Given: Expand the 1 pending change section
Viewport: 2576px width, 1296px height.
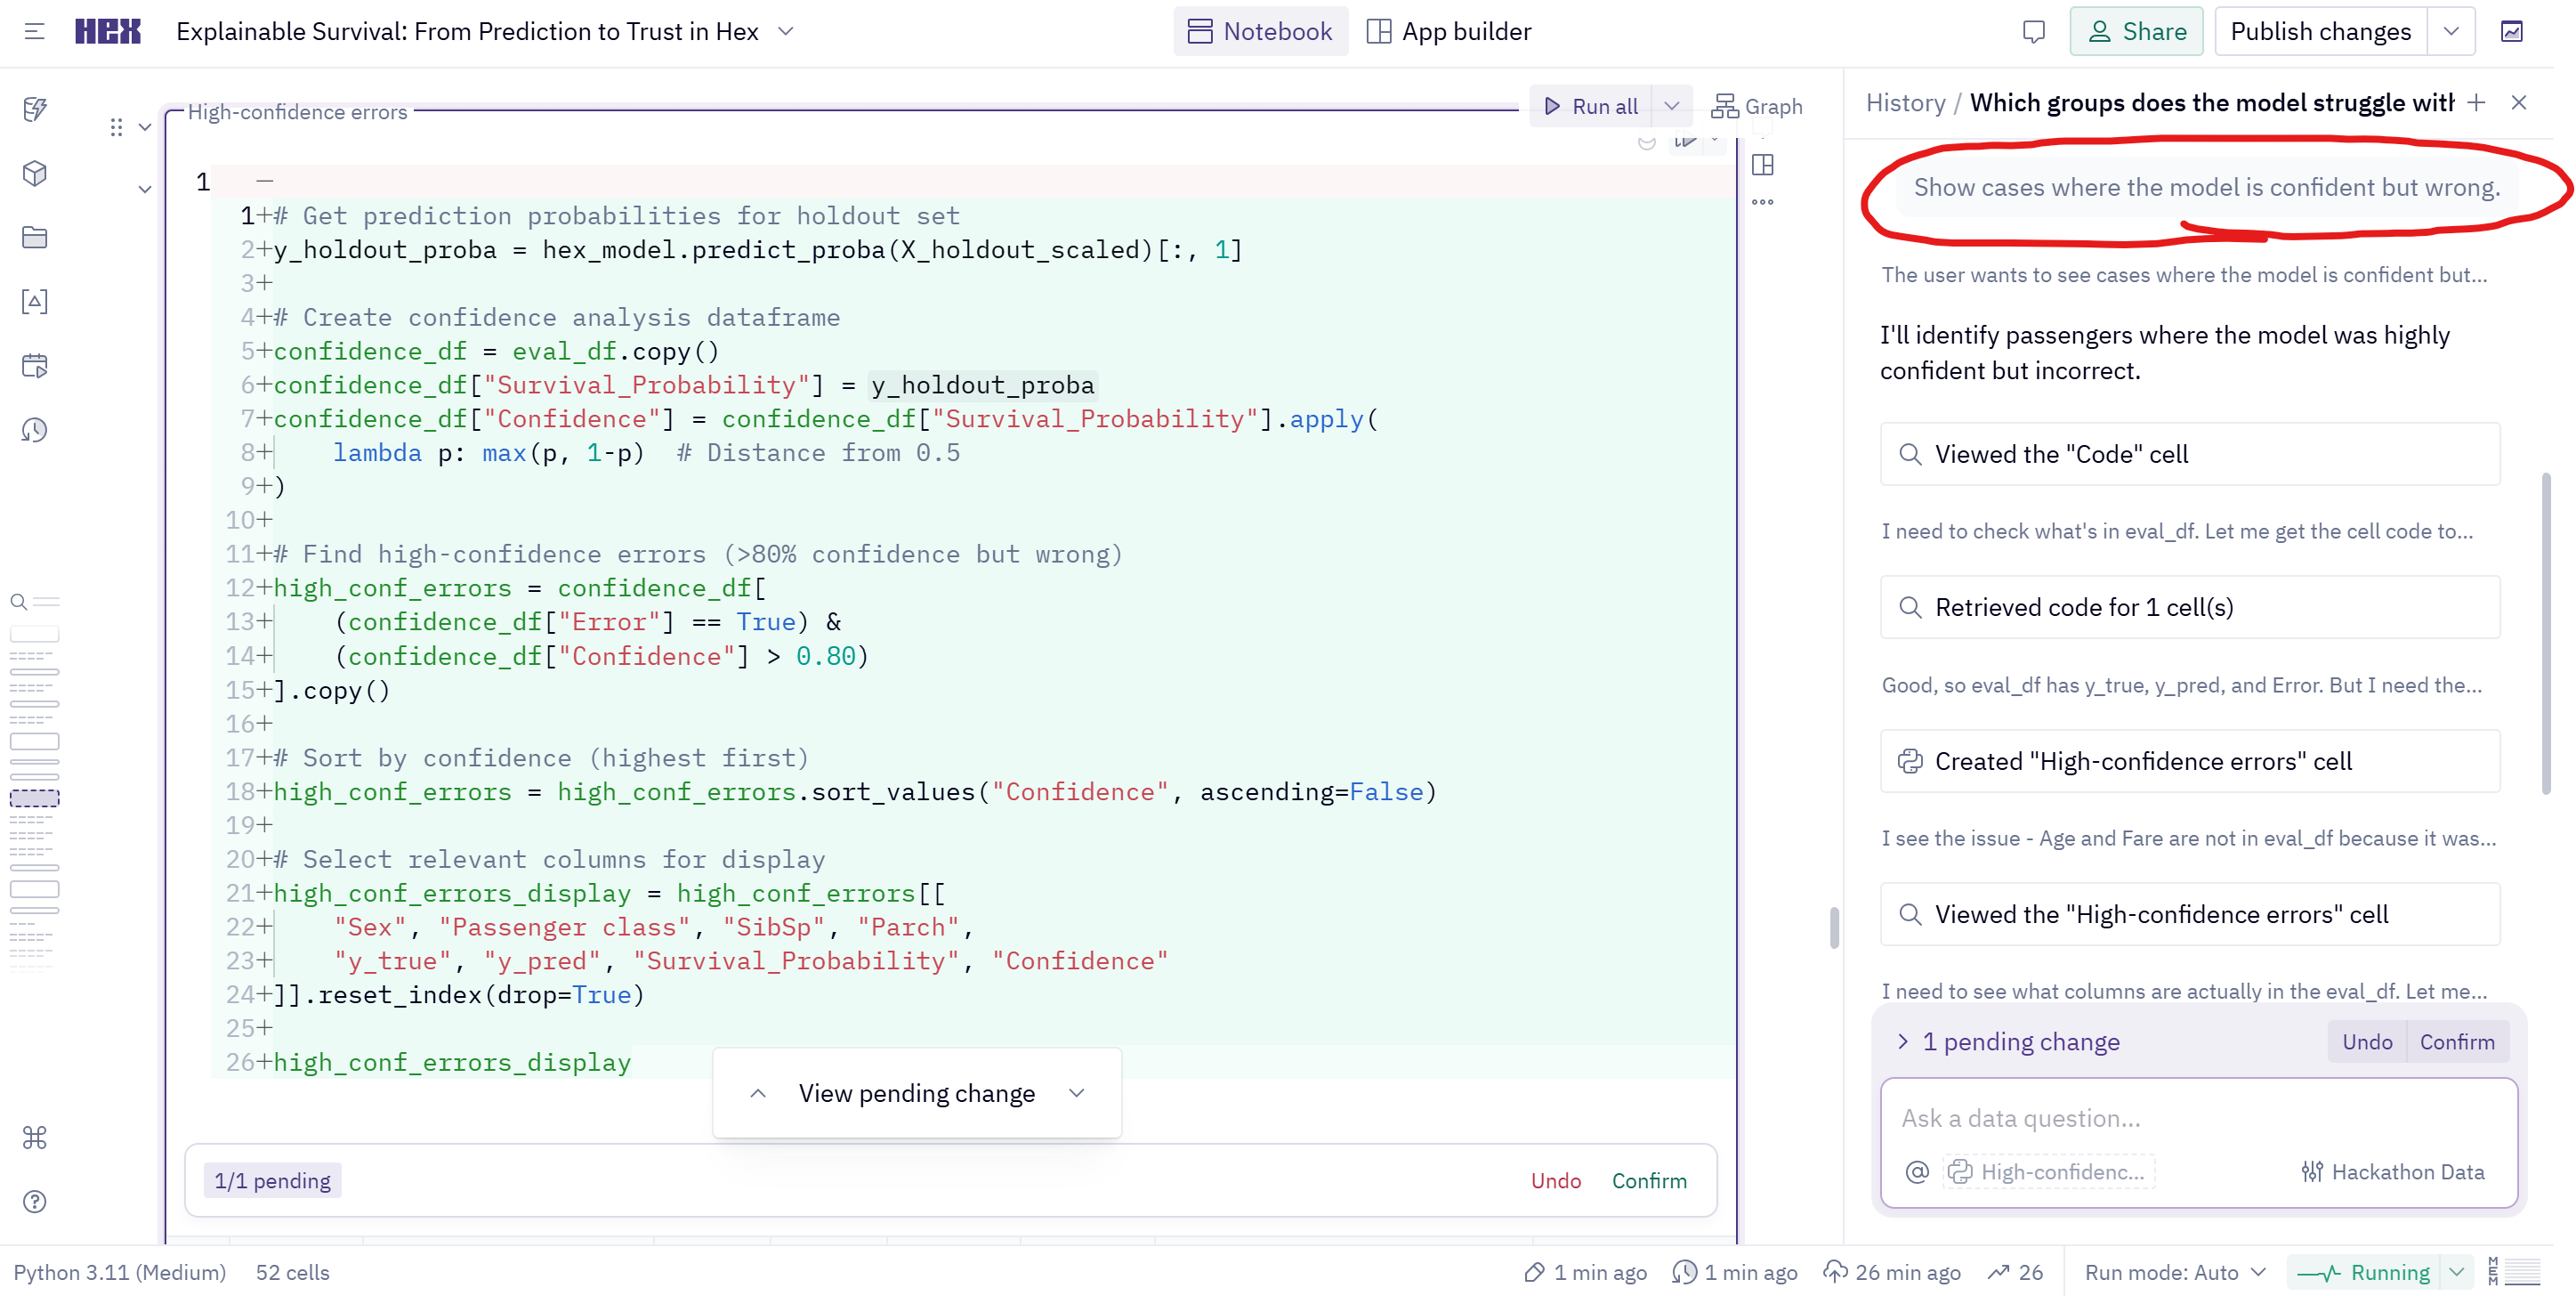Looking at the screenshot, I should [1903, 1041].
